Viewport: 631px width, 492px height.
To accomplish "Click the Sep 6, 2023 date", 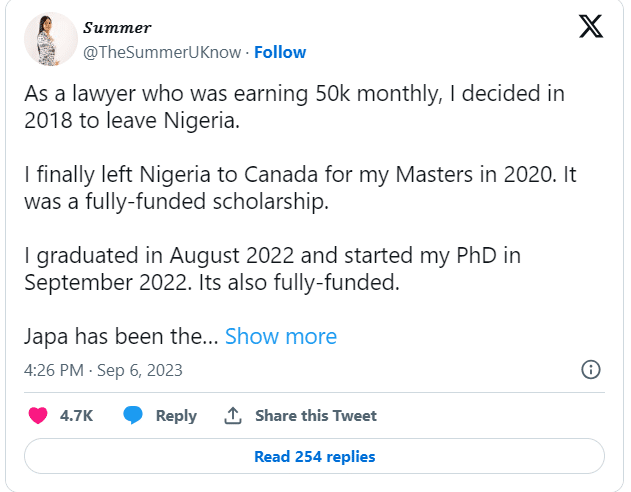I will (x=139, y=370).
